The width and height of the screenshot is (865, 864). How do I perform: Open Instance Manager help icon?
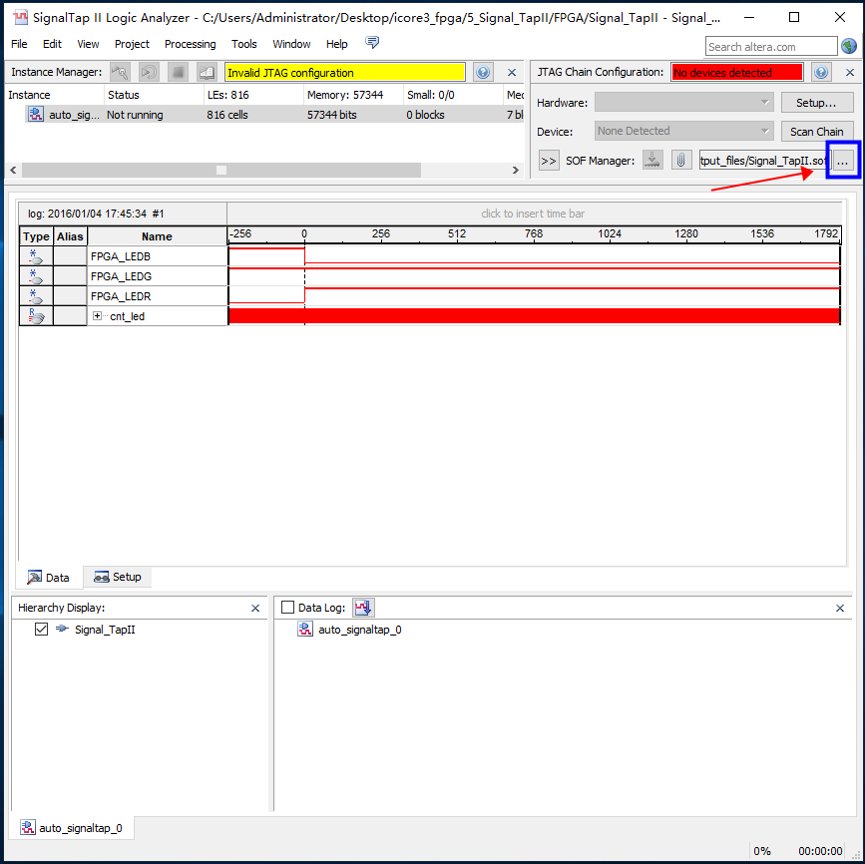483,72
